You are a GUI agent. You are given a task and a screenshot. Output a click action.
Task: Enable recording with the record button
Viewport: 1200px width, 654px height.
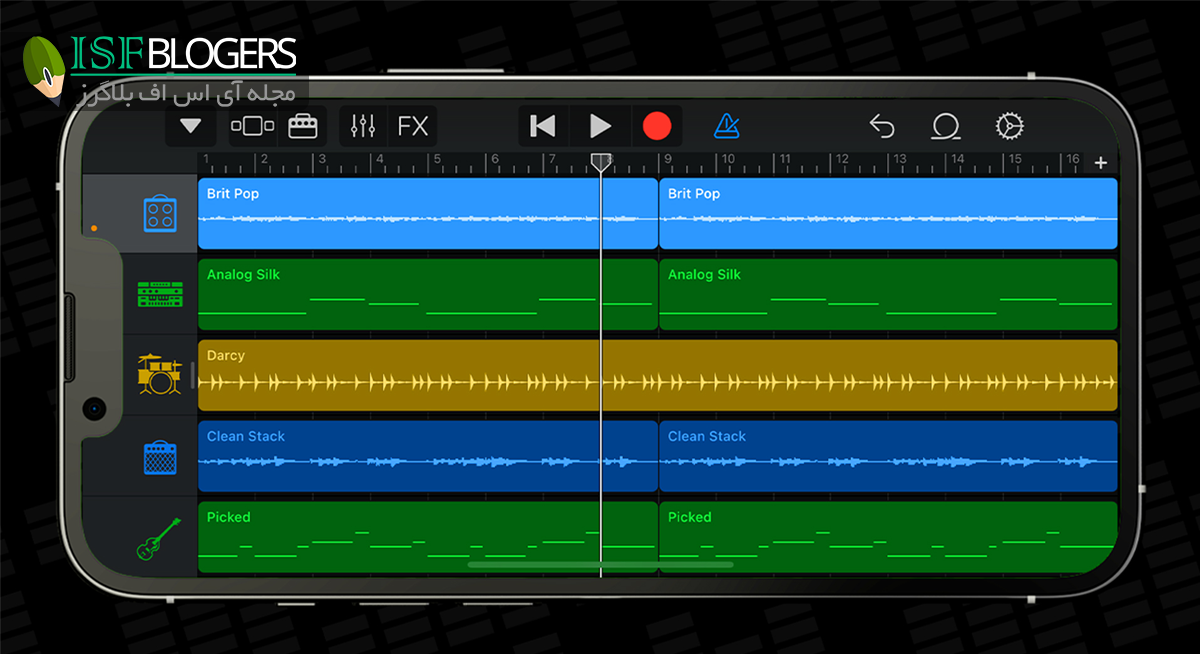(658, 126)
